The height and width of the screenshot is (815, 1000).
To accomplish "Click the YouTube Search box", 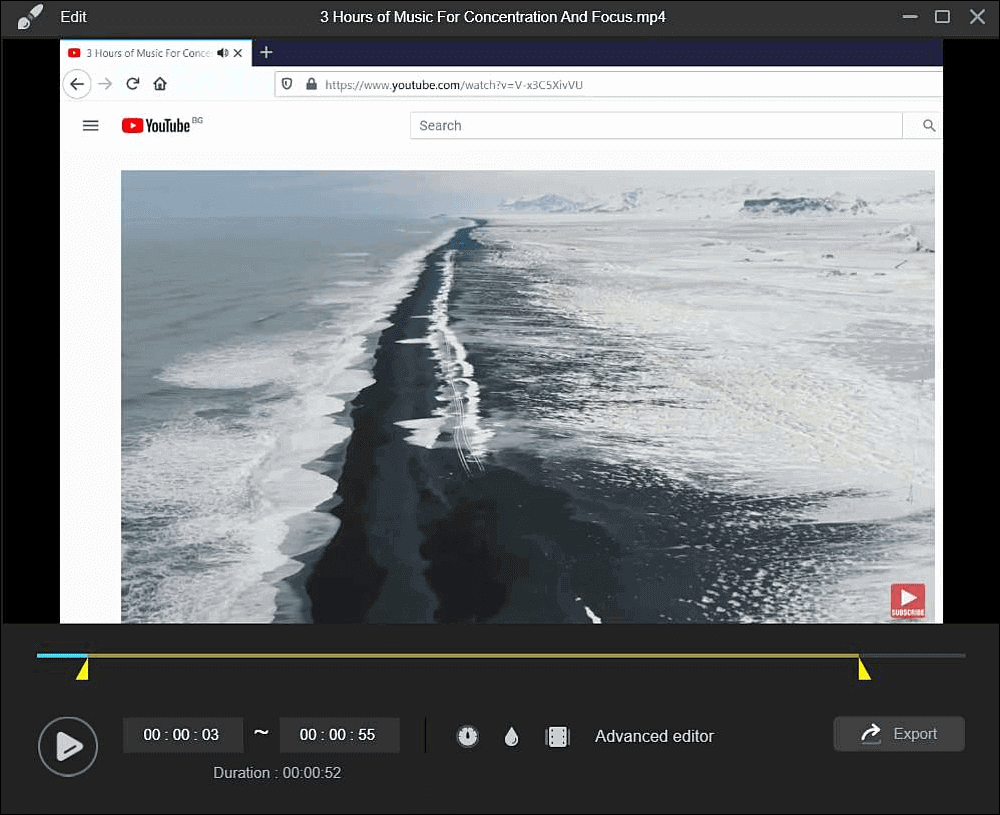I will (x=655, y=126).
